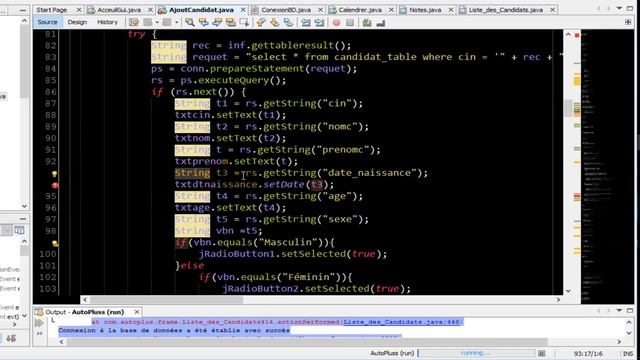Viewport: 640px width, 360px height.
Task: Click line 93 'date_naissance' string in code
Action: coord(369,173)
